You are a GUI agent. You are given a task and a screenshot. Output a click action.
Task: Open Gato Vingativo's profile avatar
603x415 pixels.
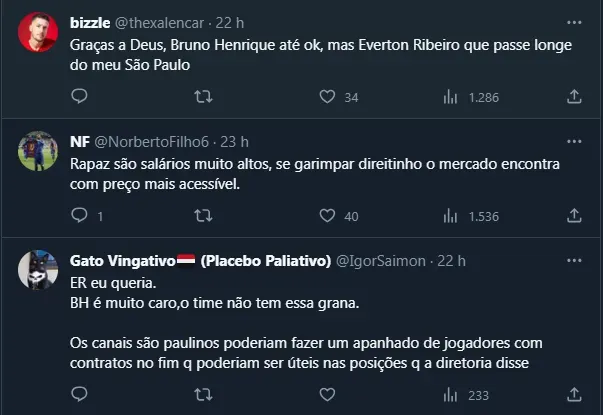pyautogui.click(x=38, y=270)
